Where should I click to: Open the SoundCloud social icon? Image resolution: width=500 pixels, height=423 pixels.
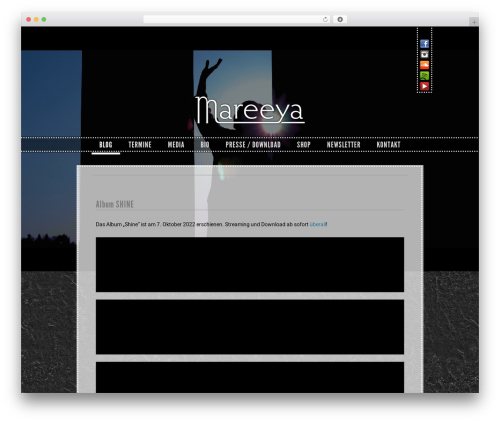point(424,65)
